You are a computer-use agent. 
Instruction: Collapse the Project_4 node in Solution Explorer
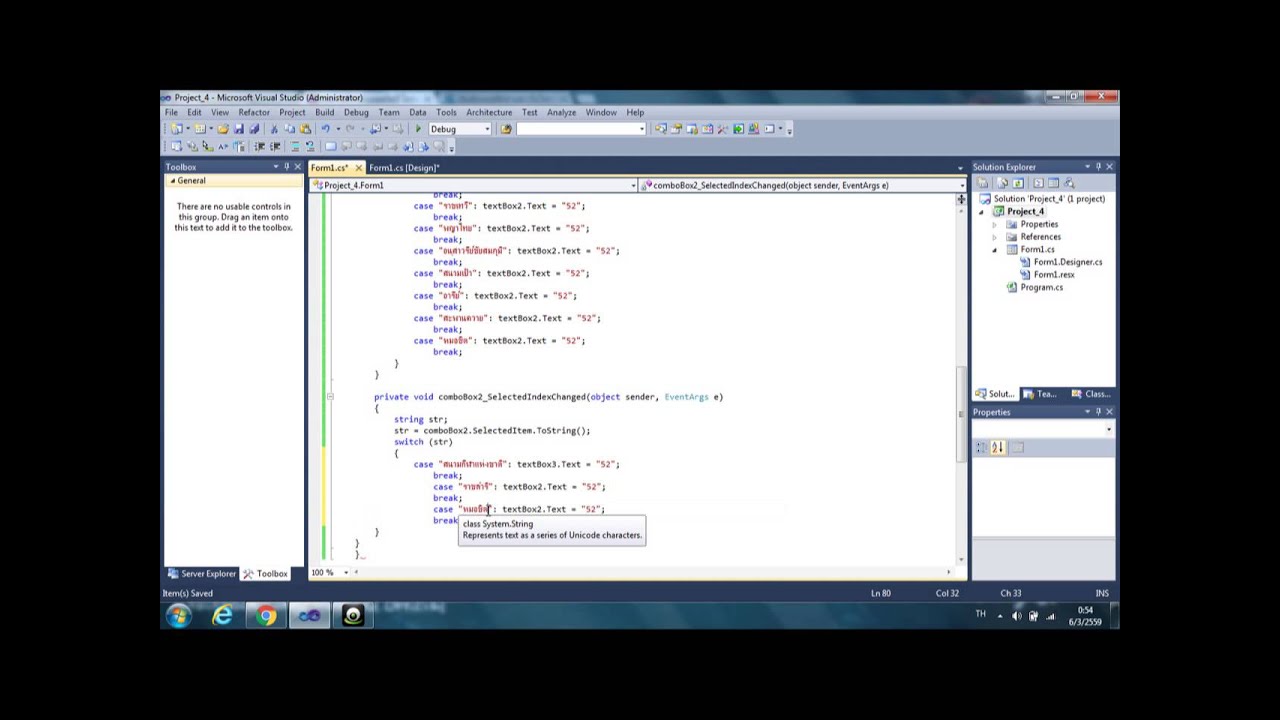point(982,212)
